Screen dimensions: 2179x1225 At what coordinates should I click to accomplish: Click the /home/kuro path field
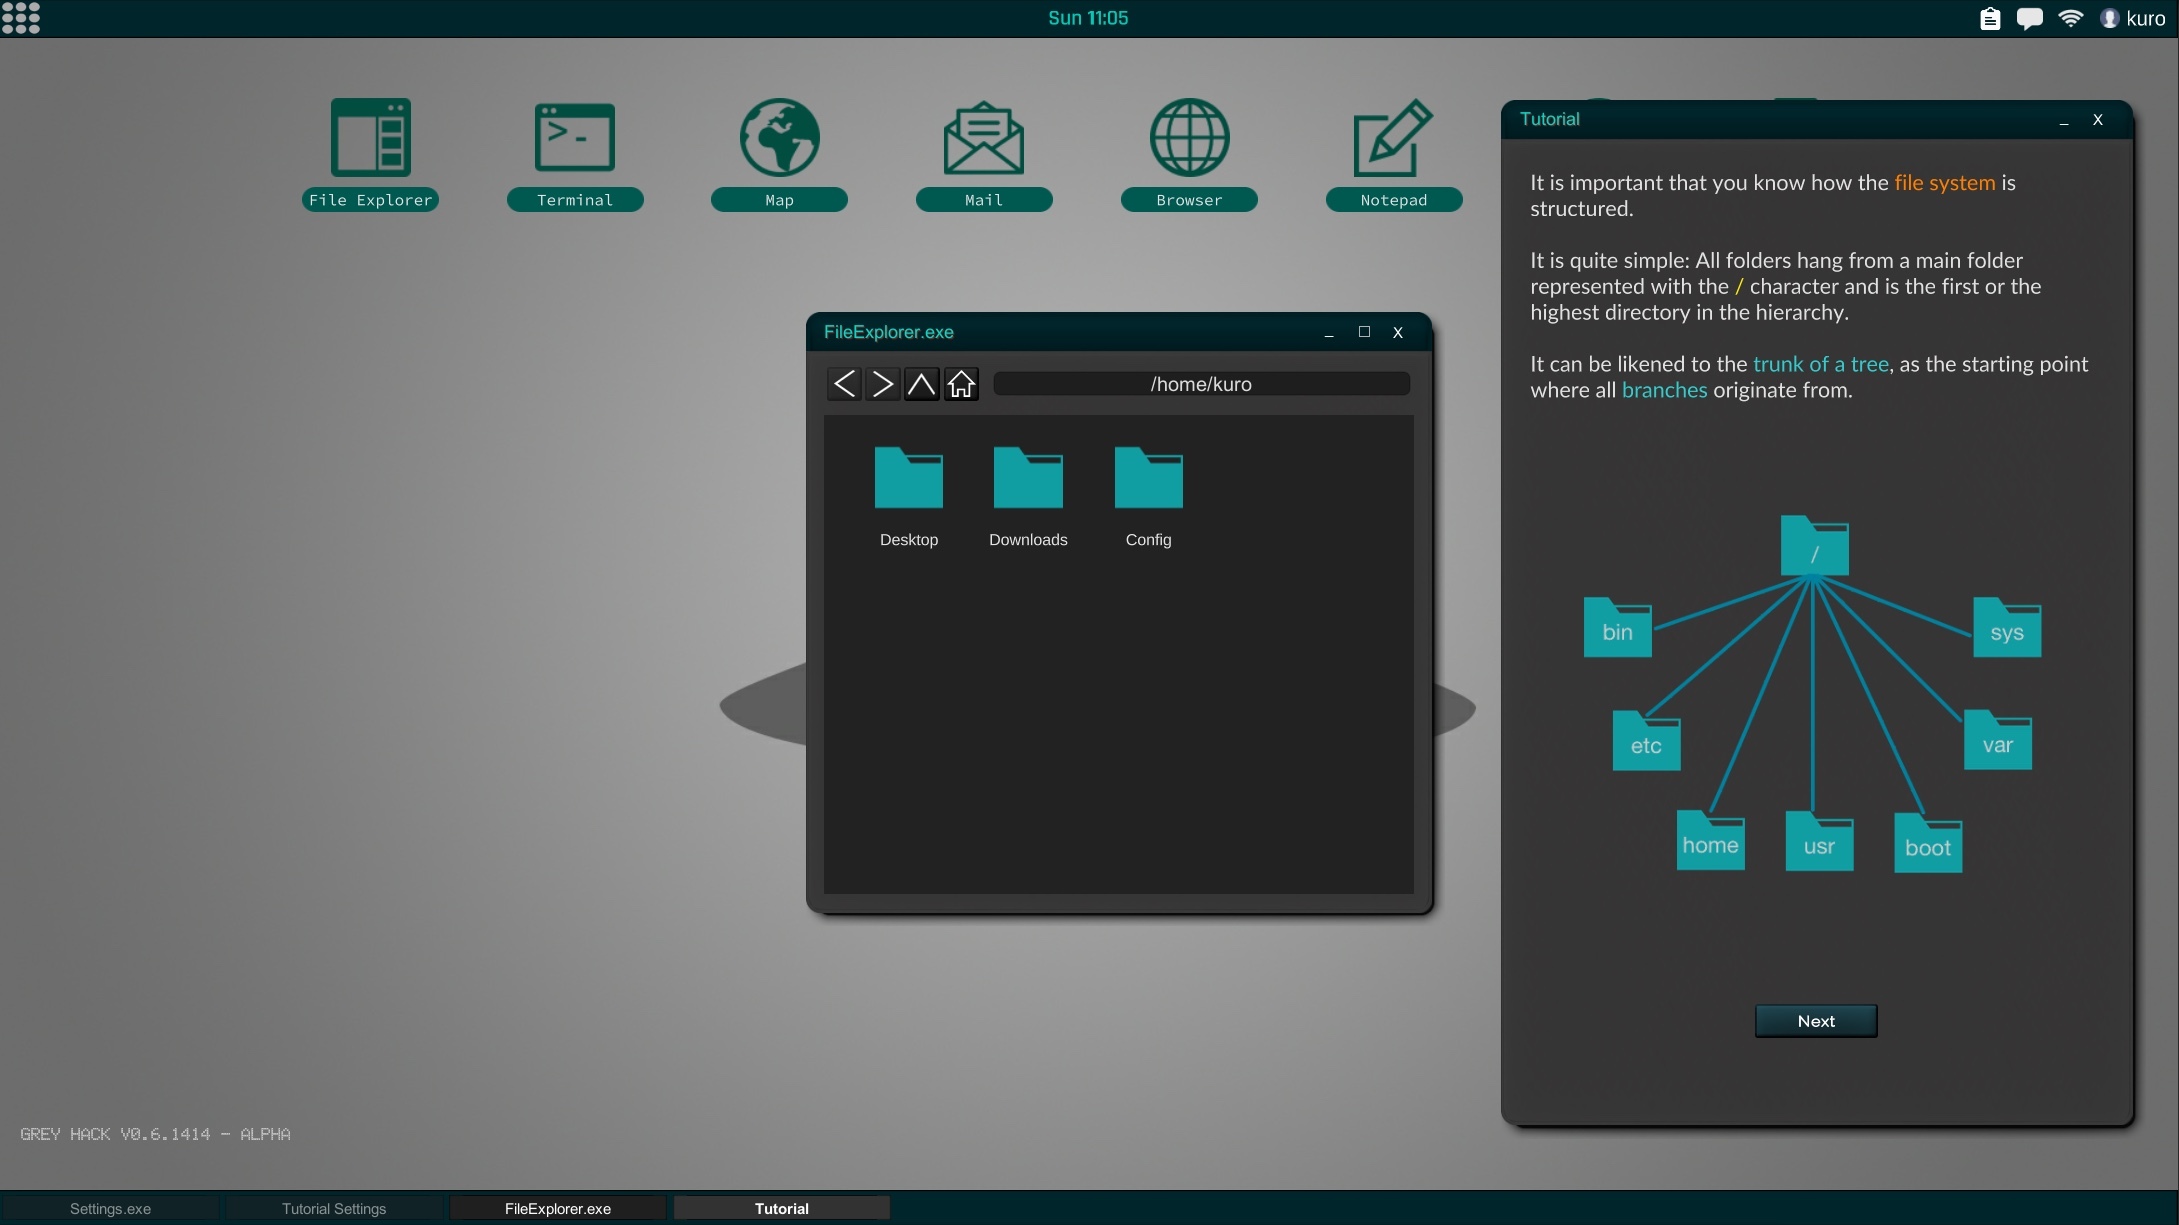pyautogui.click(x=1201, y=384)
